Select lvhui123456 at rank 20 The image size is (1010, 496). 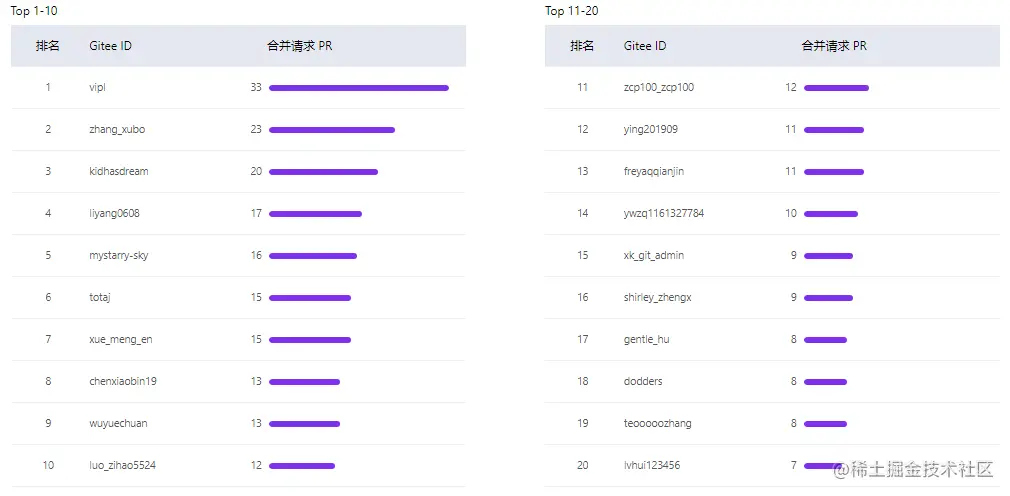coord(652,465)
